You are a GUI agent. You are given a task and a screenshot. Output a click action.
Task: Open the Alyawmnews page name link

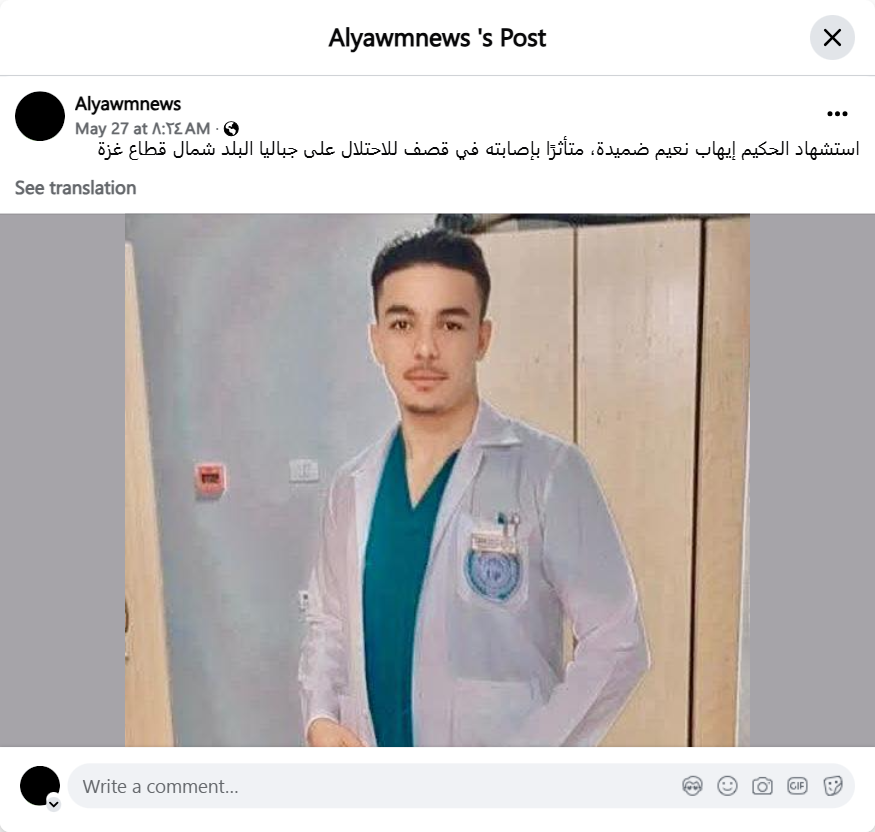[128, 104]
